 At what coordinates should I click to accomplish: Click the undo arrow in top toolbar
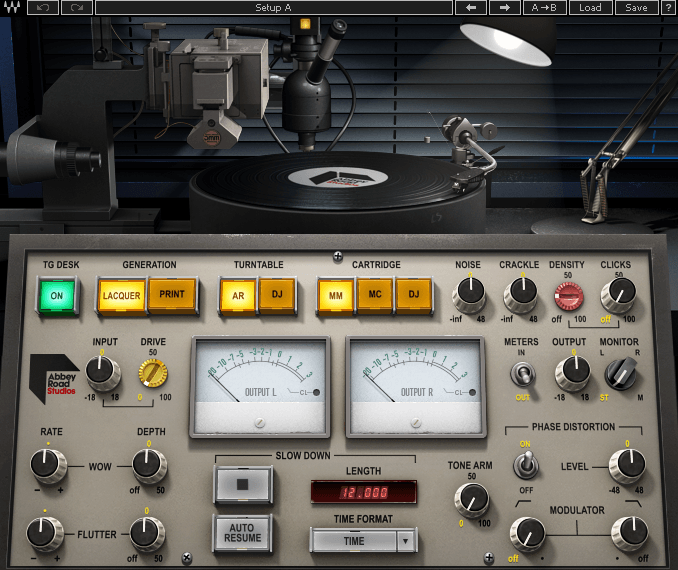(x=43, y=8)
